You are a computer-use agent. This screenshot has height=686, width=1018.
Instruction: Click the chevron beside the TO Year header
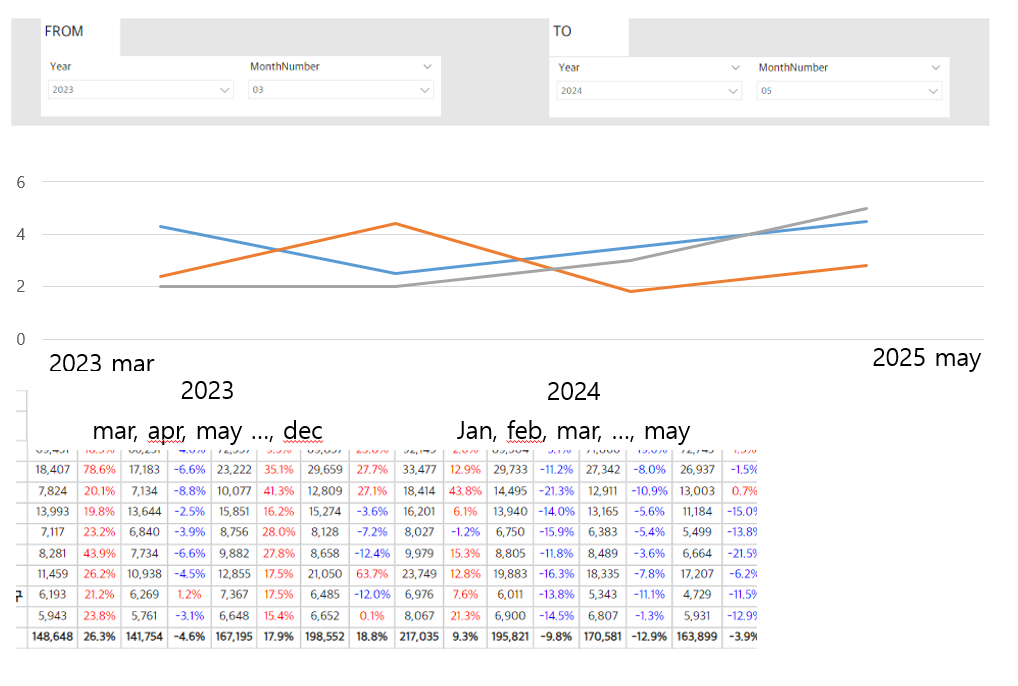pos(736,67)
